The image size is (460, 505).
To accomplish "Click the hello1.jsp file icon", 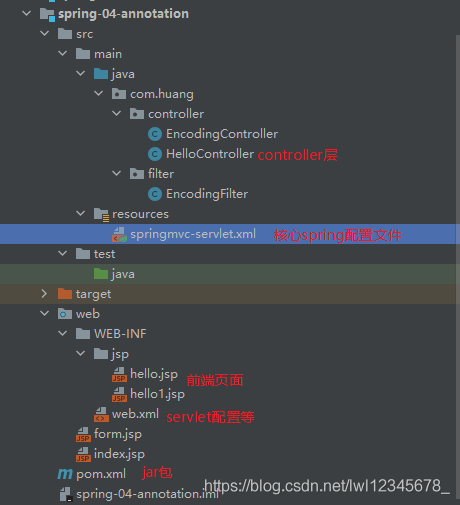I will pyautogui.click(x=119, y=394).
